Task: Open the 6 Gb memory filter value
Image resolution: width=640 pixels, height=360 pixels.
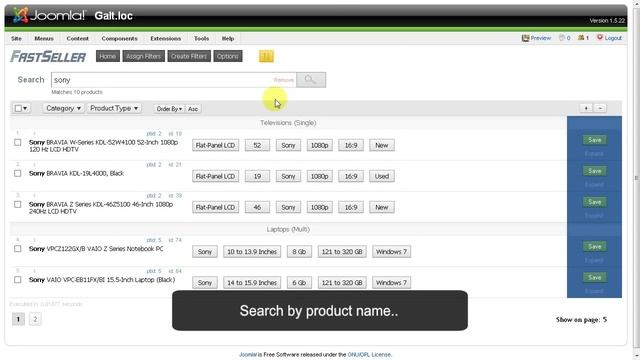Action: pos(299,283)
